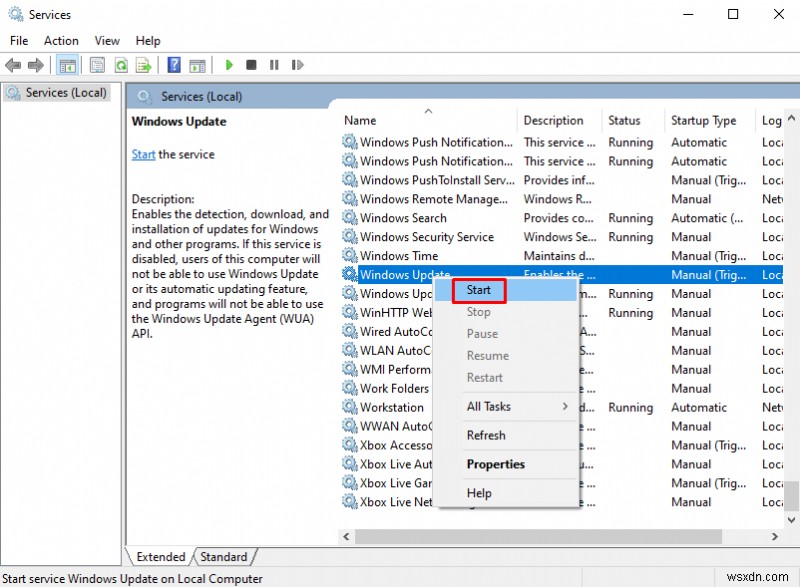Select the Windows Remote Manage... row name
800x587 pixels.
(x=434, y=199)
